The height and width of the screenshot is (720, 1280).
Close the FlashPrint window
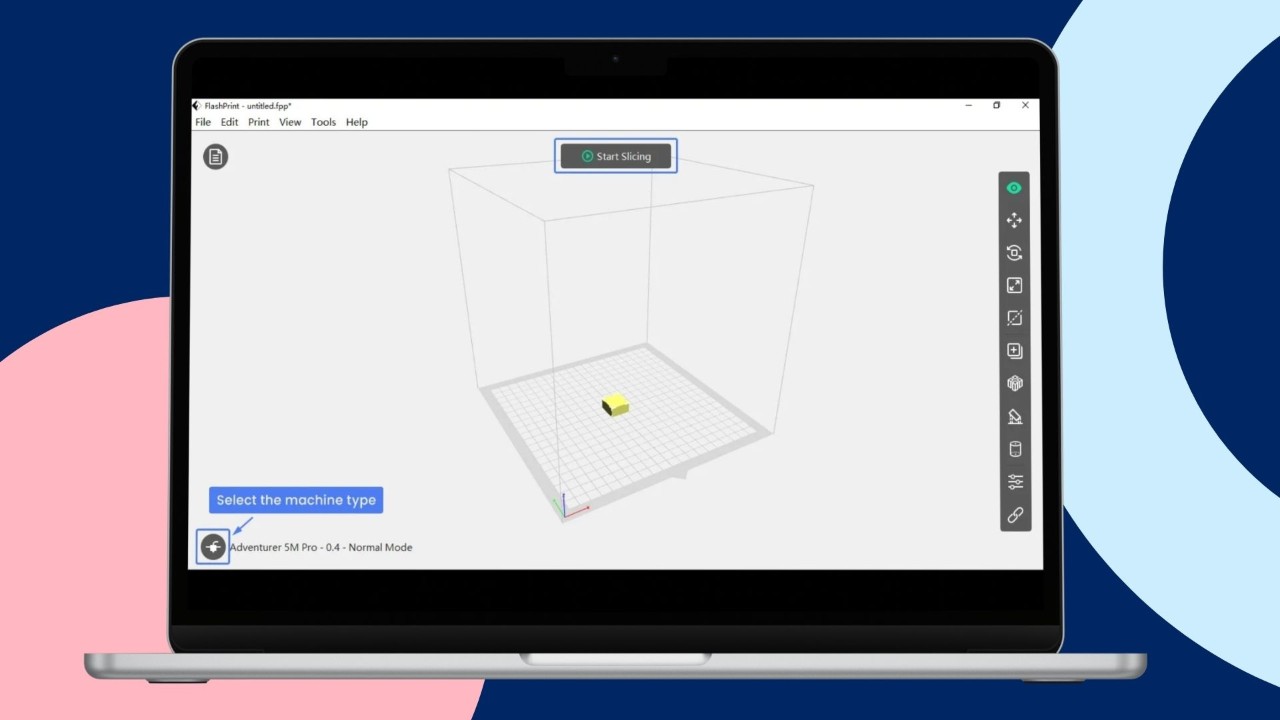[x=1025, y=105]
